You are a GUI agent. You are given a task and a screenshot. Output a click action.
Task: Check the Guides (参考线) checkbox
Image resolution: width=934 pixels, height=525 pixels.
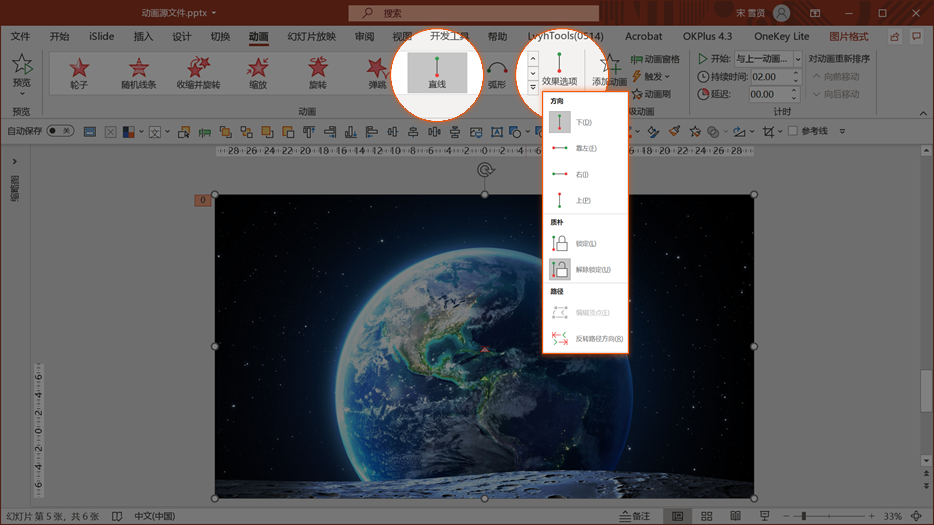793,131
